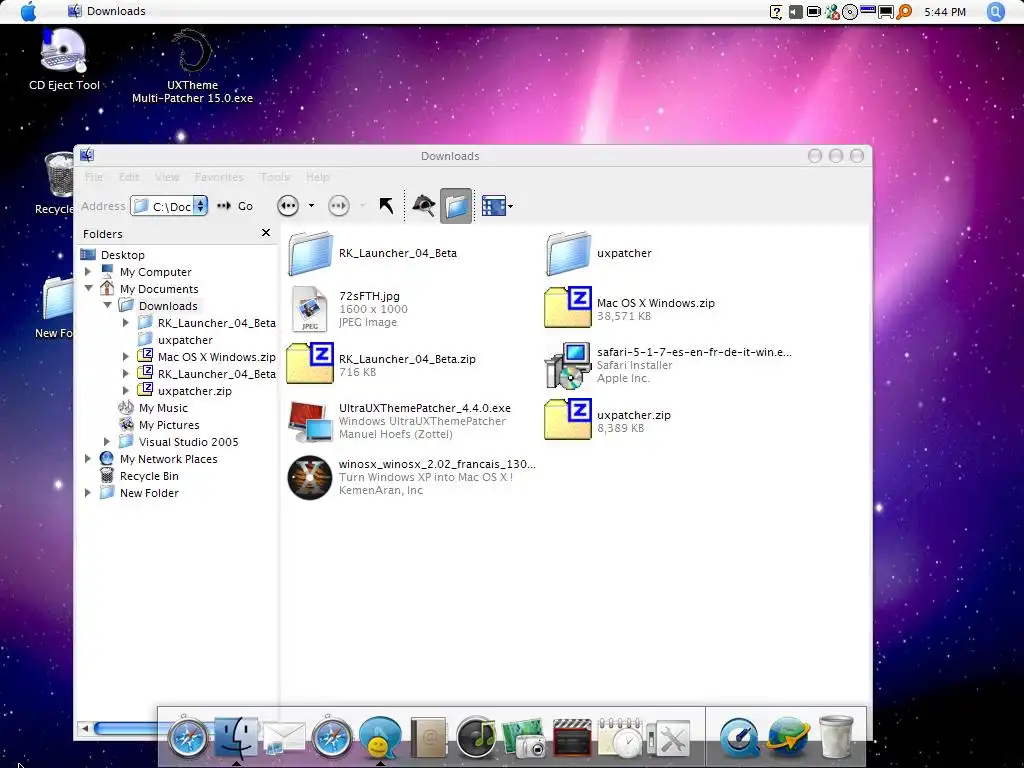1024x768 pixels.
Task: Open the Views toolbar button
Action: click(x=497, y=206)
